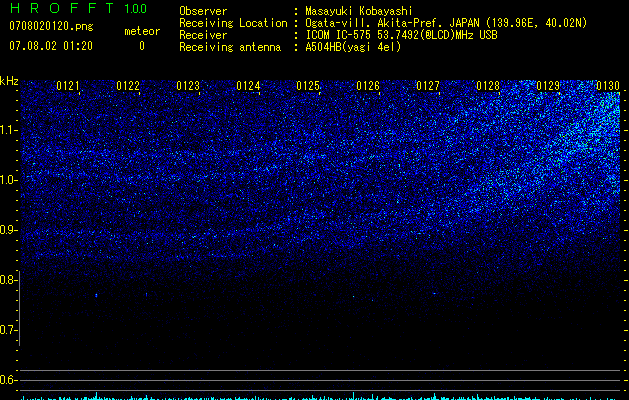Click the 0125 time marker

(308, 86)
